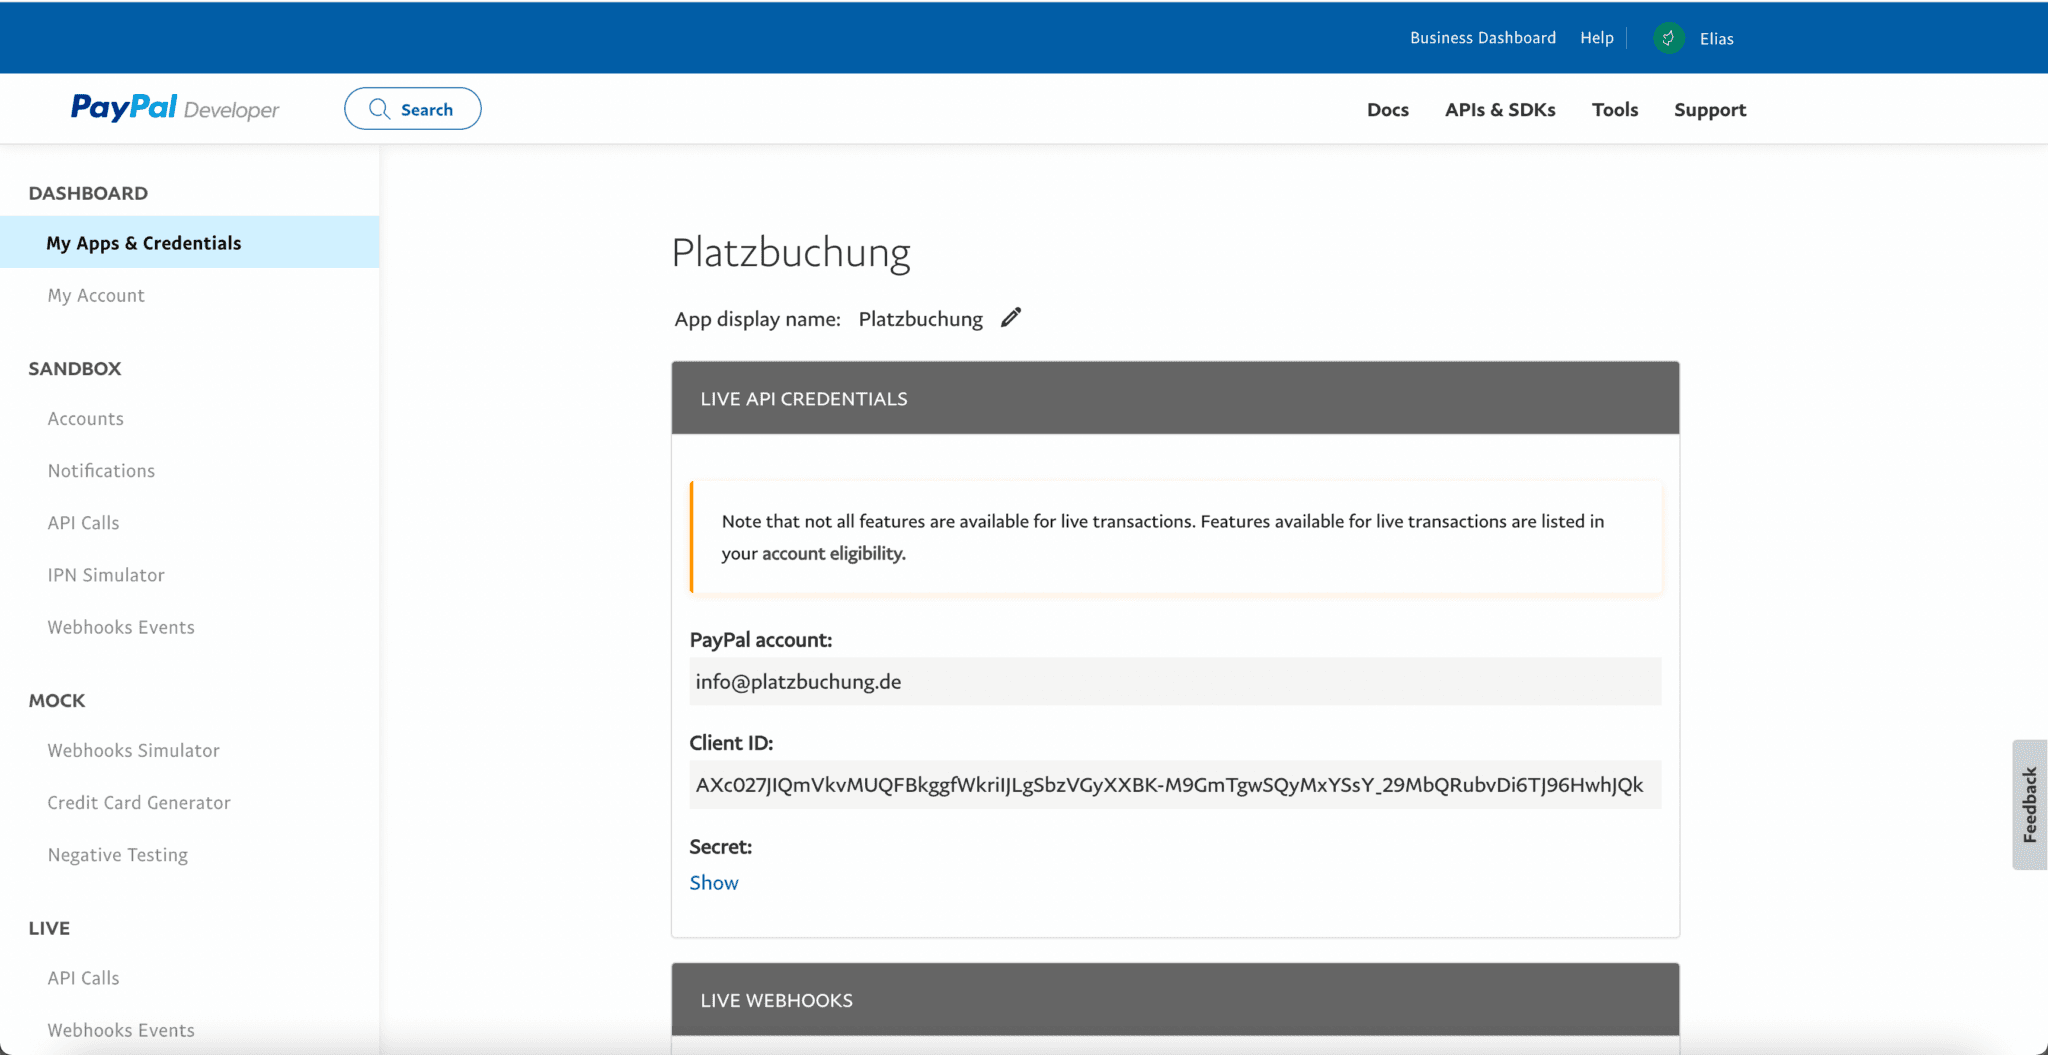Open the Support menu

[1710, 110]
